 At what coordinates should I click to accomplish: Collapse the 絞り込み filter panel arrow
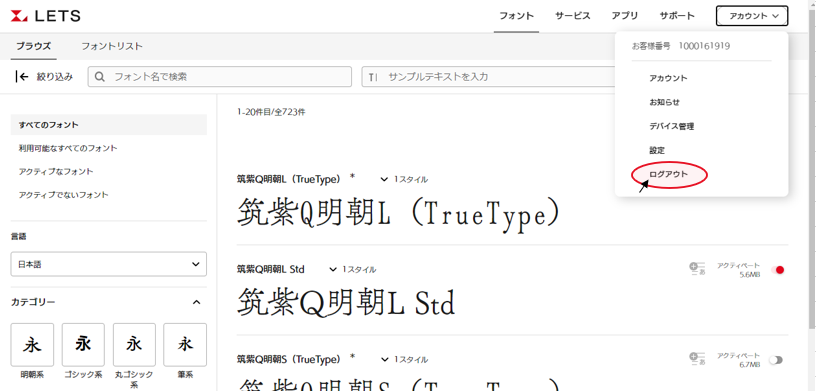pos(22,77)
